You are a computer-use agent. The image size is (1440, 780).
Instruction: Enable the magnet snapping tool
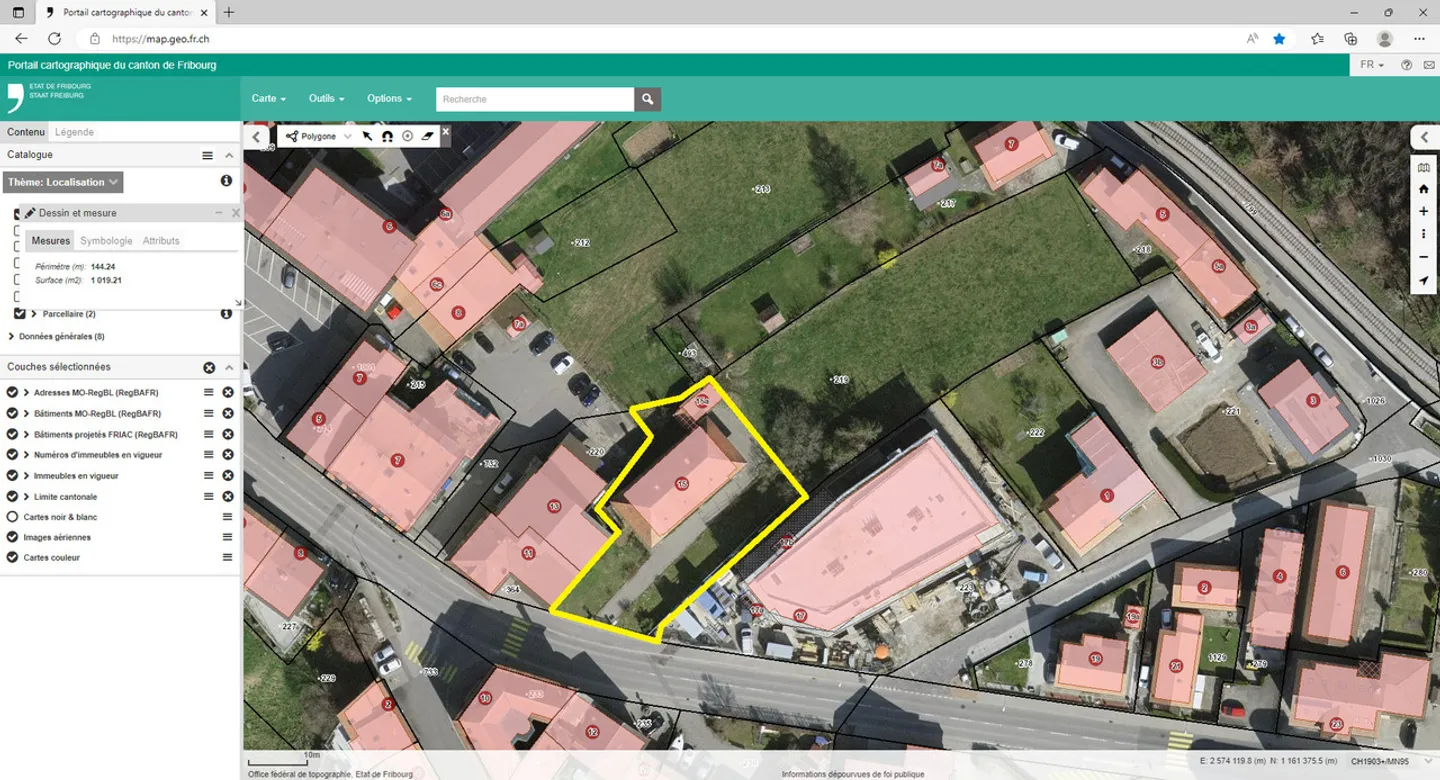(x=387, y=136)
